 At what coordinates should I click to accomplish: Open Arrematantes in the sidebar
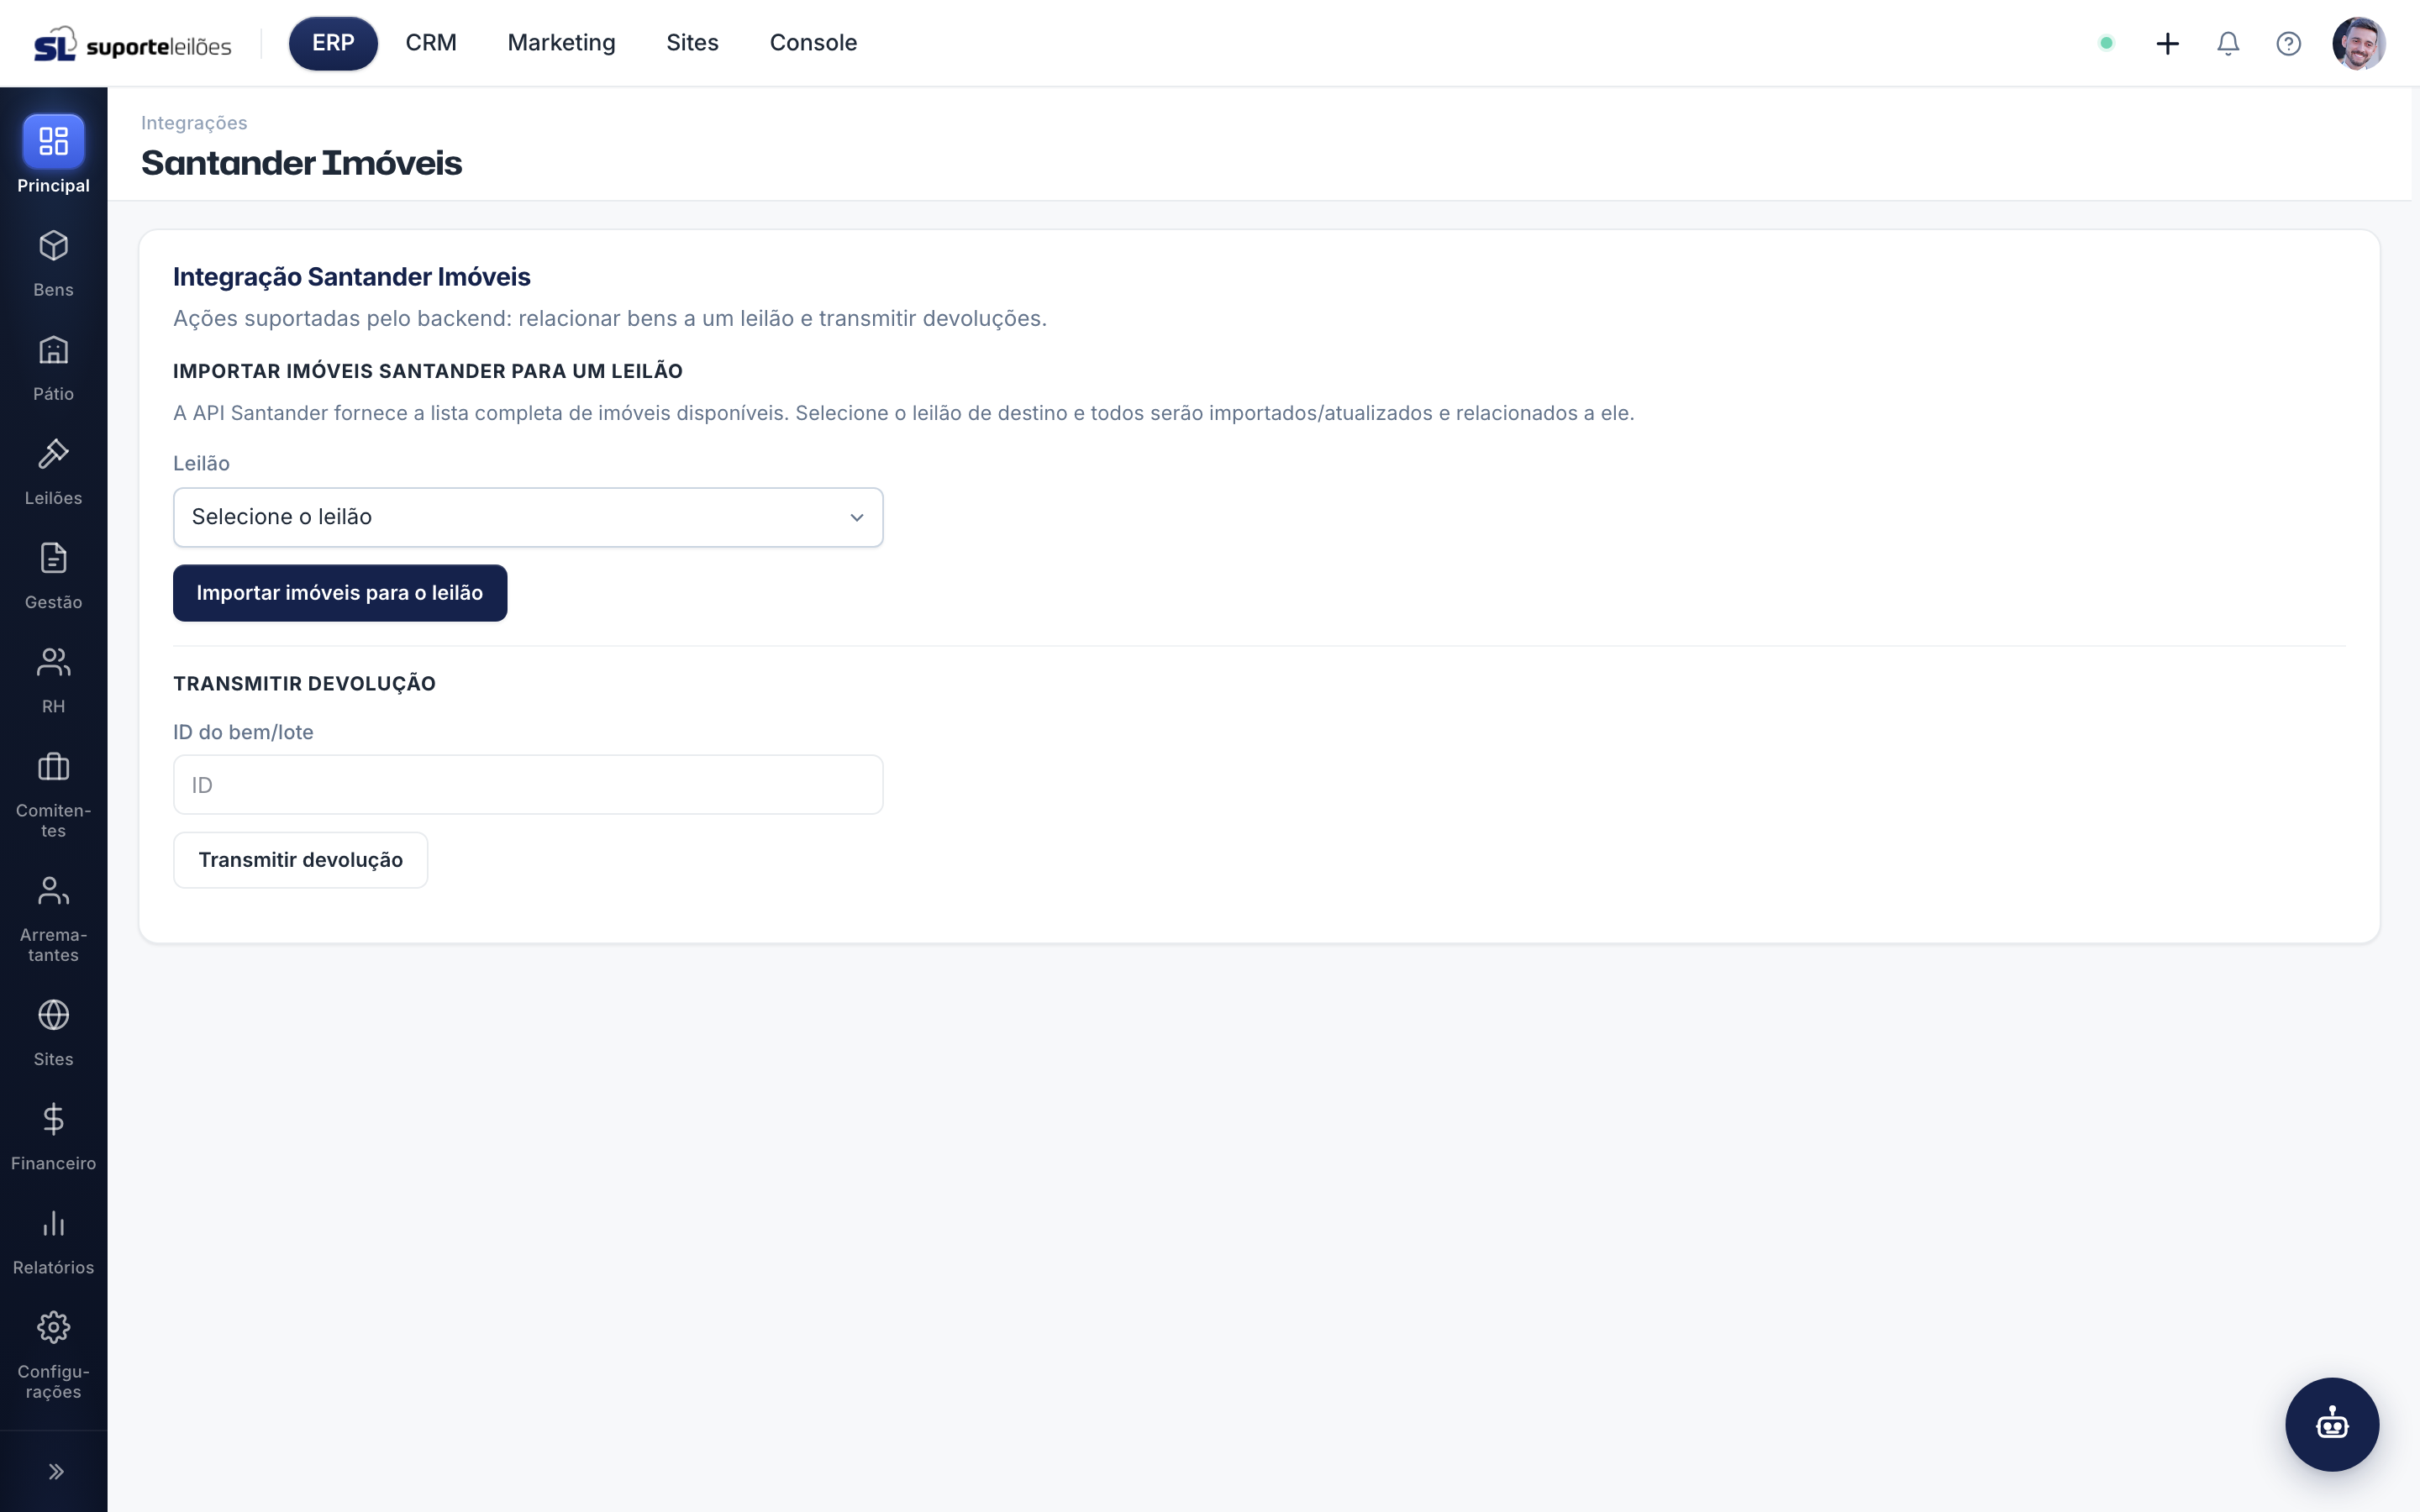coord(53,919)
